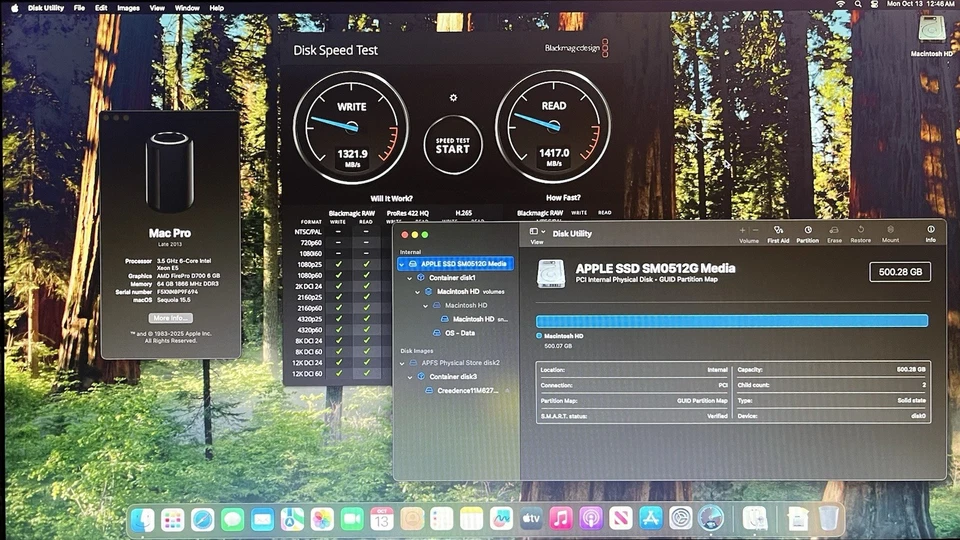
Task: Open Apple TV from the Dock
Action: (531, 519)
